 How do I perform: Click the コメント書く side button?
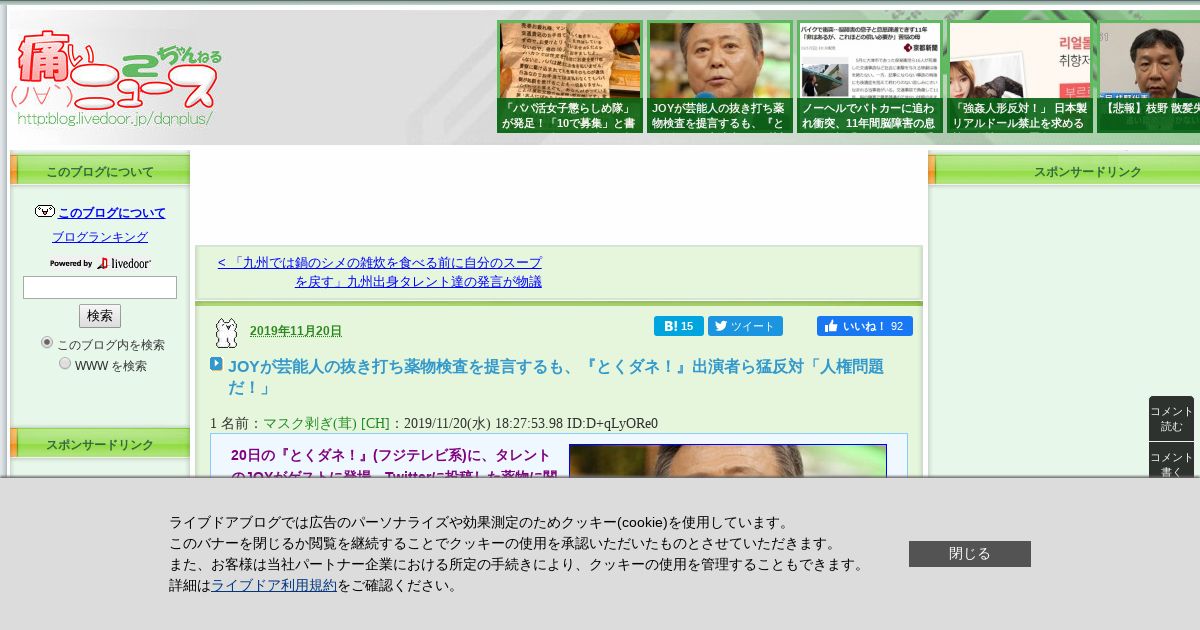click(1171, 461)
